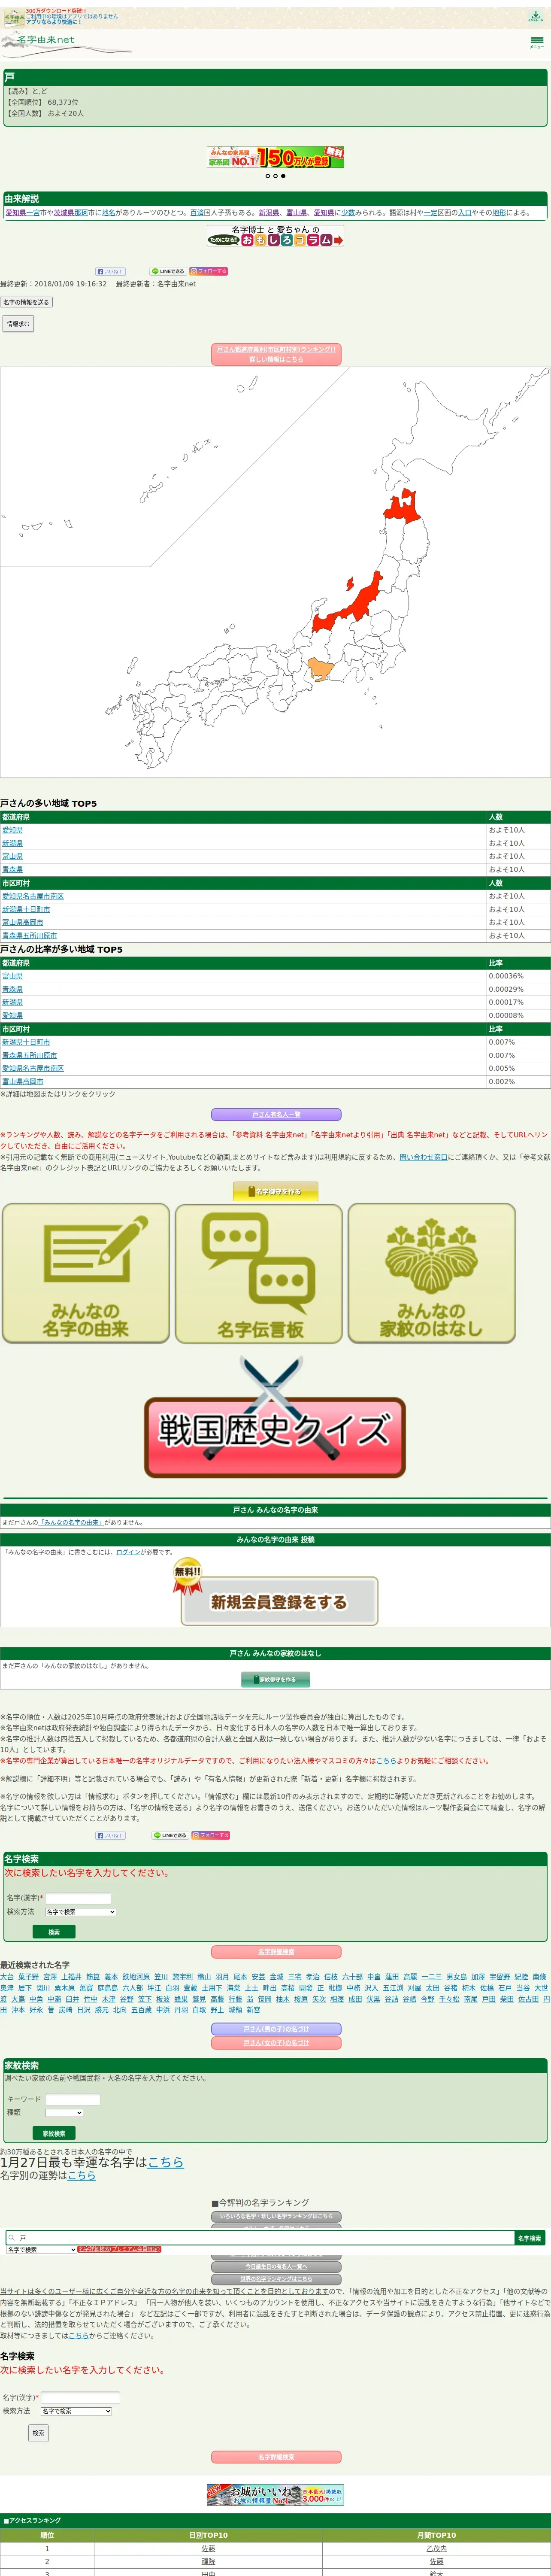Open the 150万人 family tree banner
551x2576 pixels.
(275, 157)
